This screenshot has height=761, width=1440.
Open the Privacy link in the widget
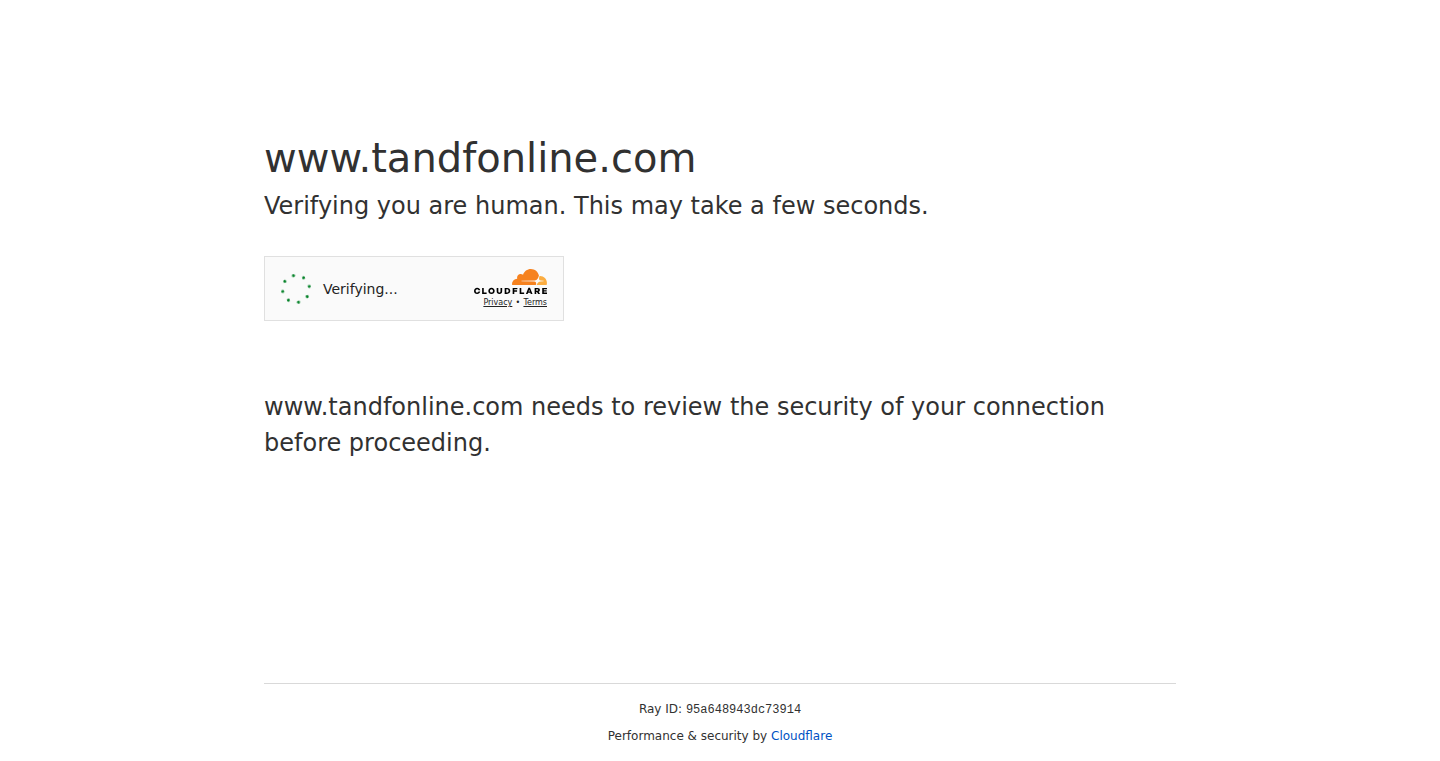tap(498, 302)
